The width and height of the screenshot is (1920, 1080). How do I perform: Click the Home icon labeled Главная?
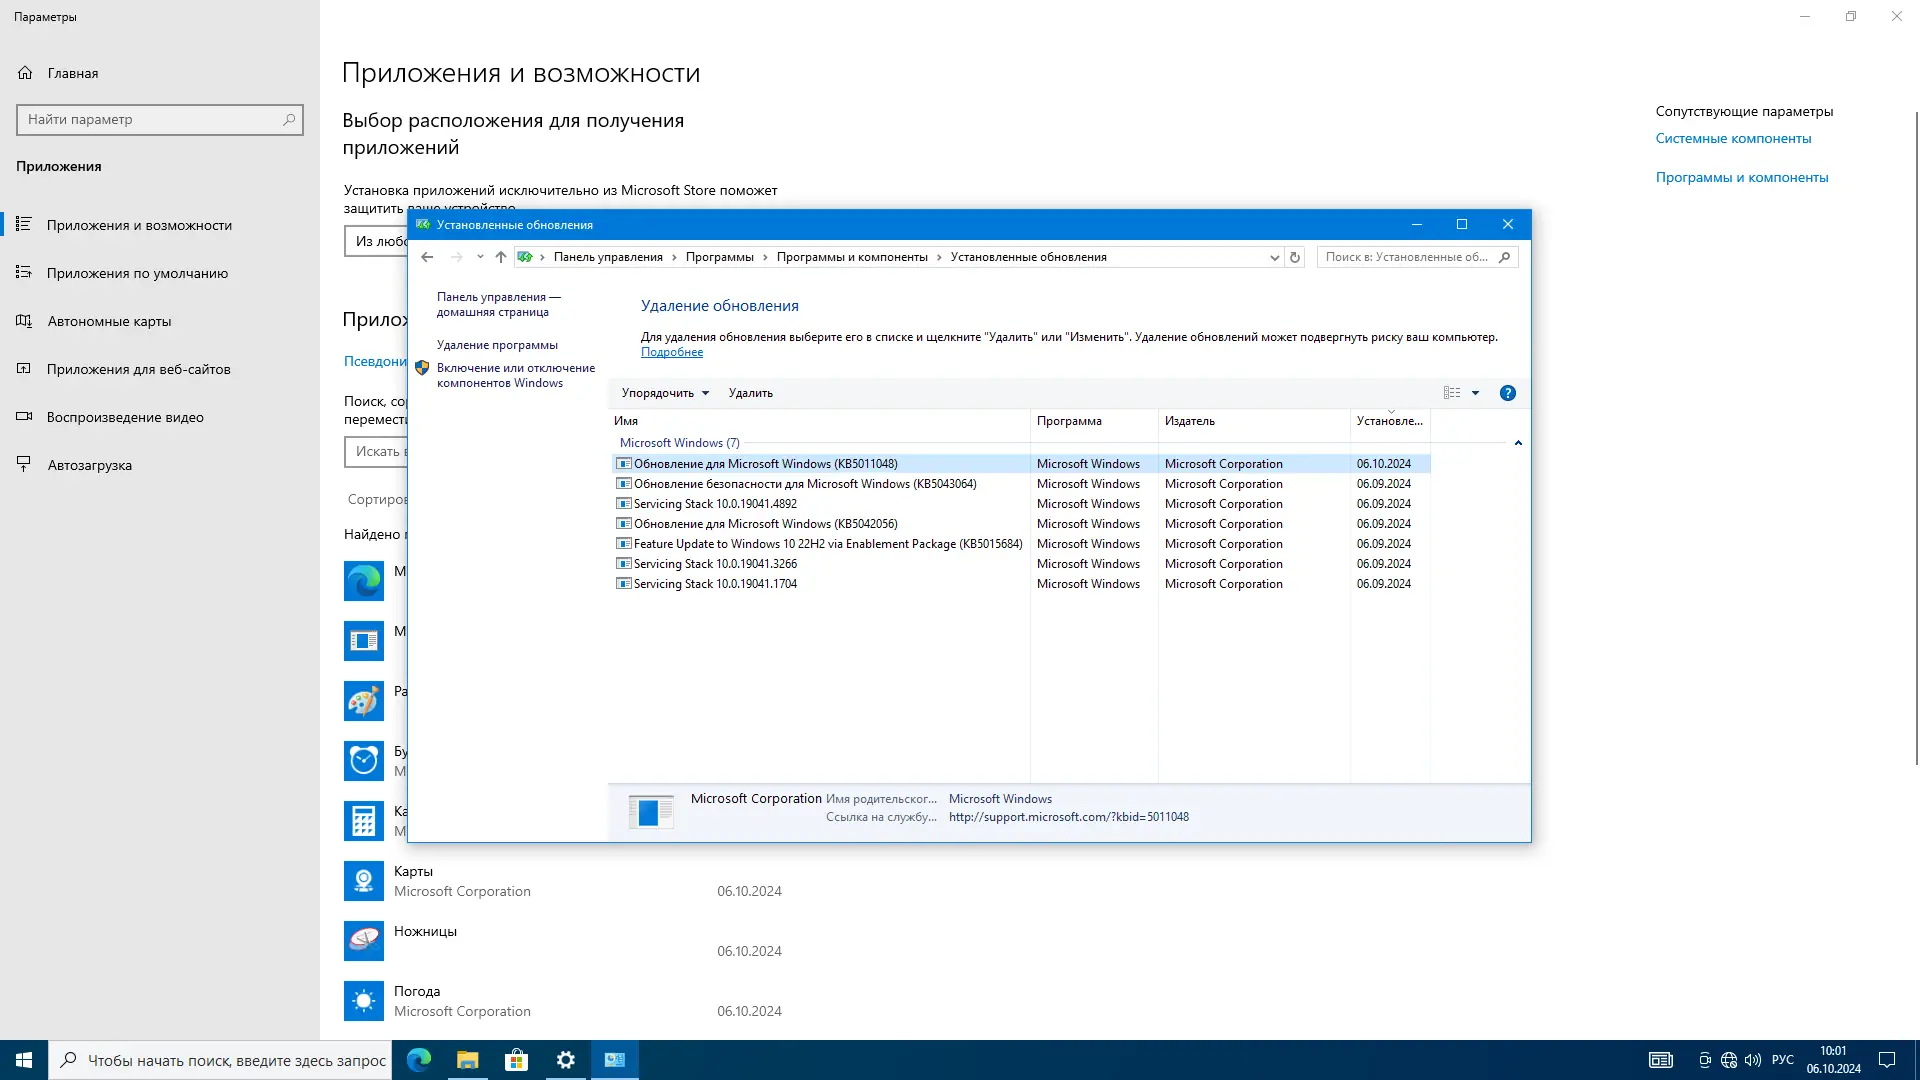click(26, 73)
